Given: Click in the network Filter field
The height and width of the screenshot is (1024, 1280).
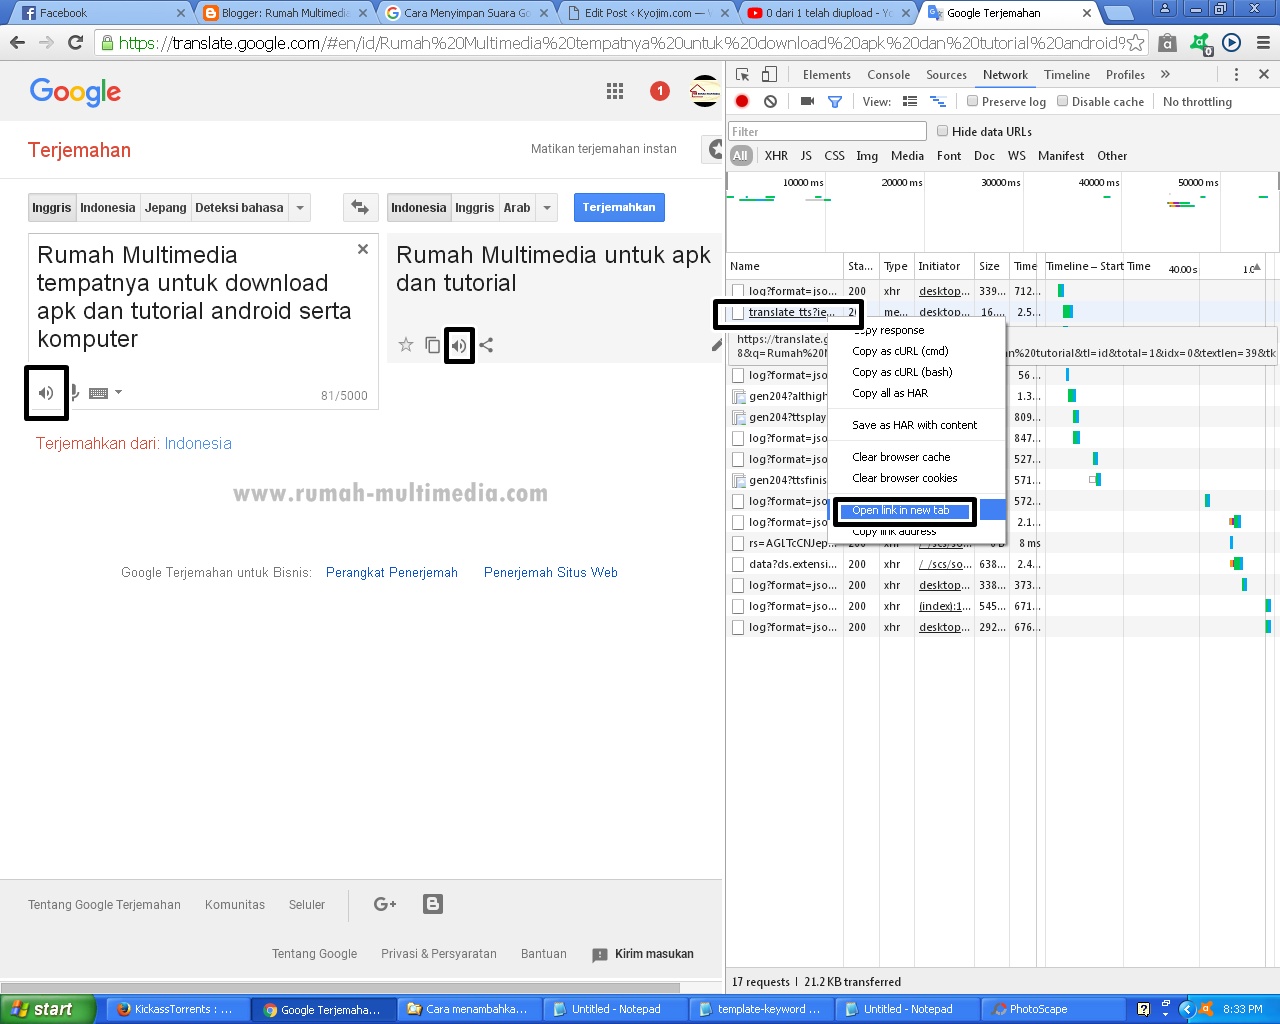Looking at the screenshot, I should (x=827, y=131).
